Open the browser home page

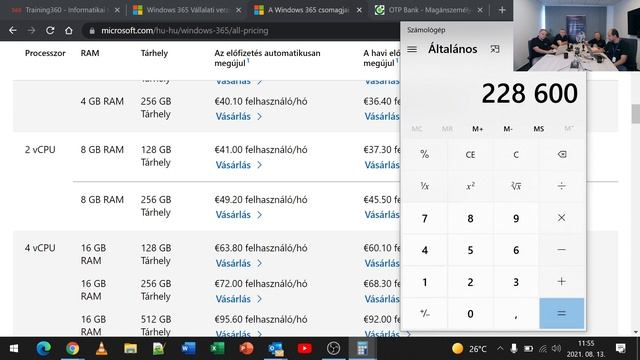[69, 31]
